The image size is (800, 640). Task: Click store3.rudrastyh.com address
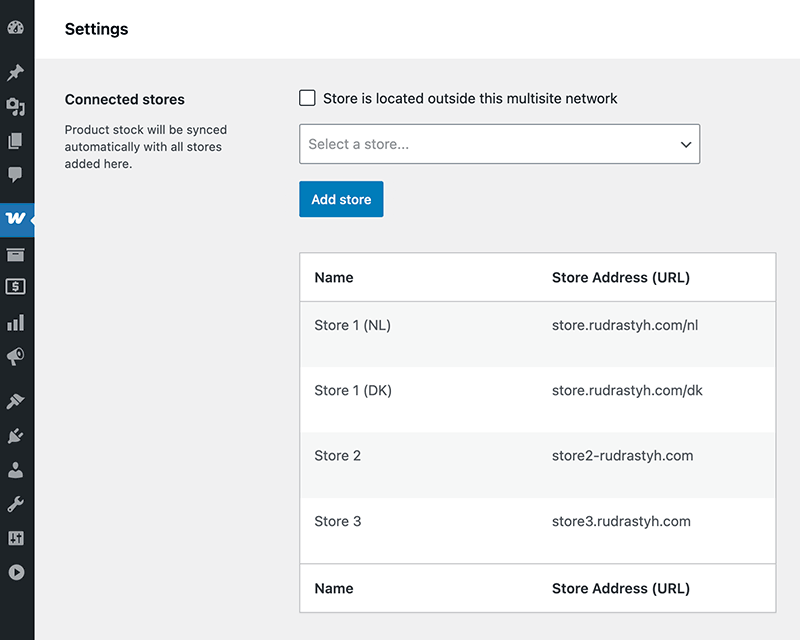(x=621, y=521)
